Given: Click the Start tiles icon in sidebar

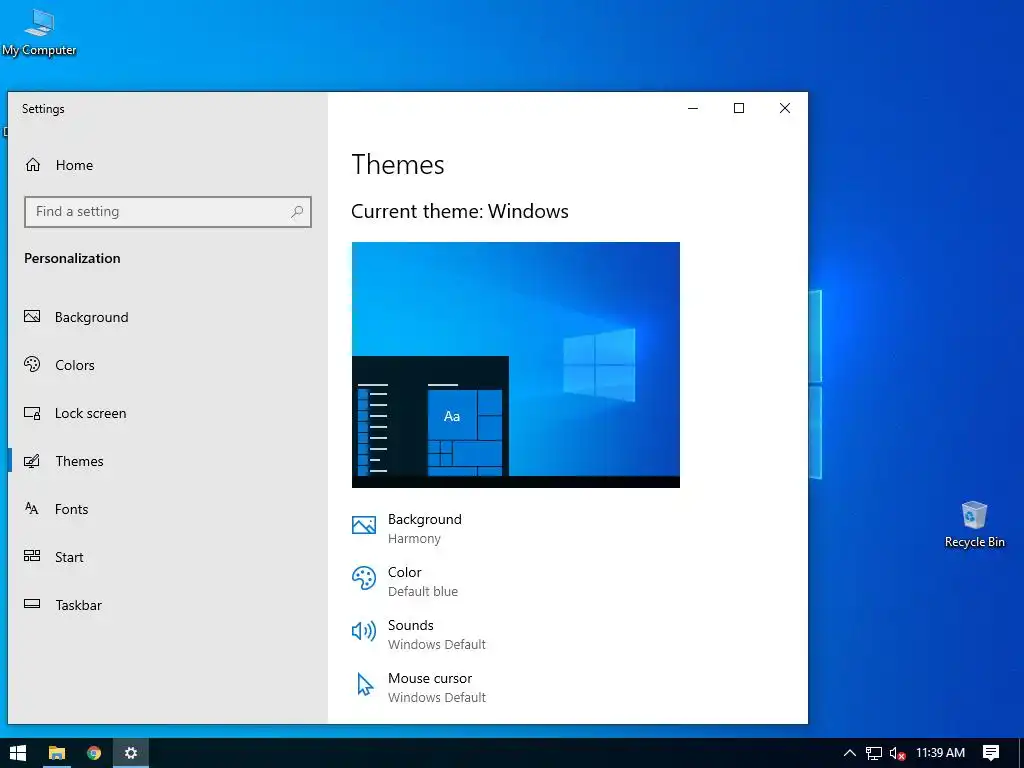Looking at the screenshot, I should 32,556.
